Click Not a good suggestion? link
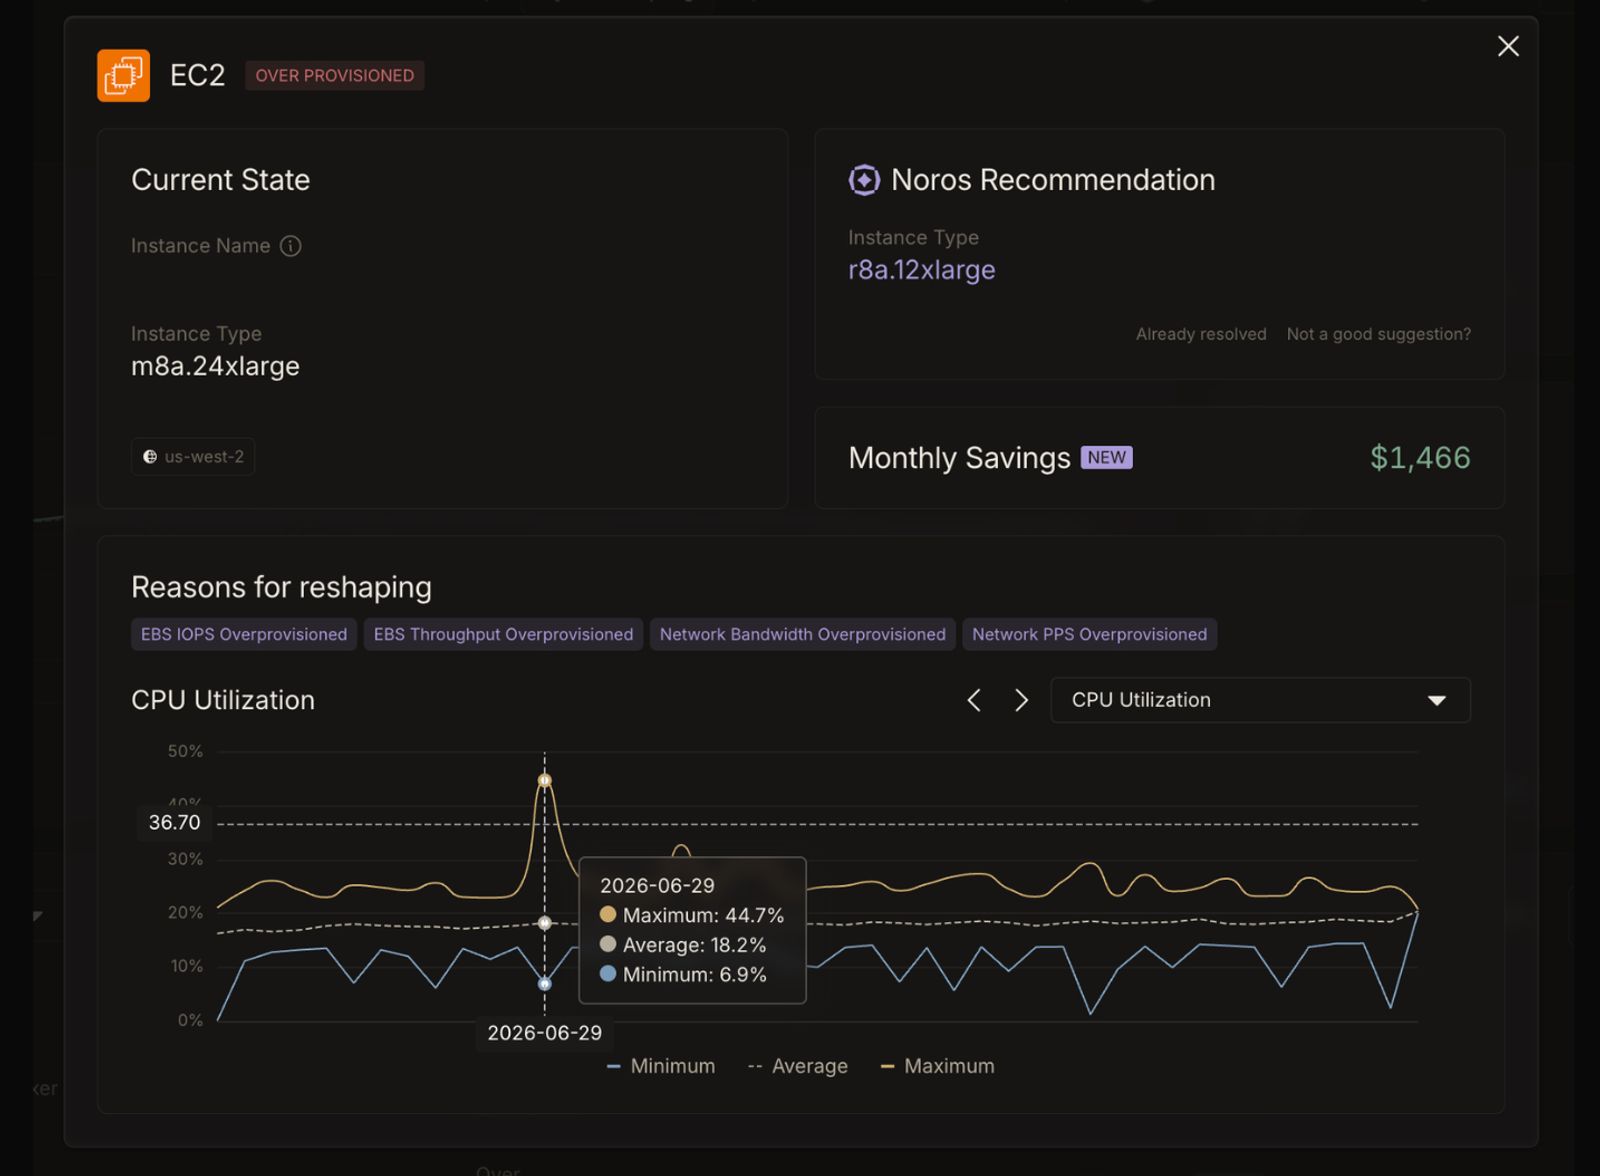 (1379, 334)
